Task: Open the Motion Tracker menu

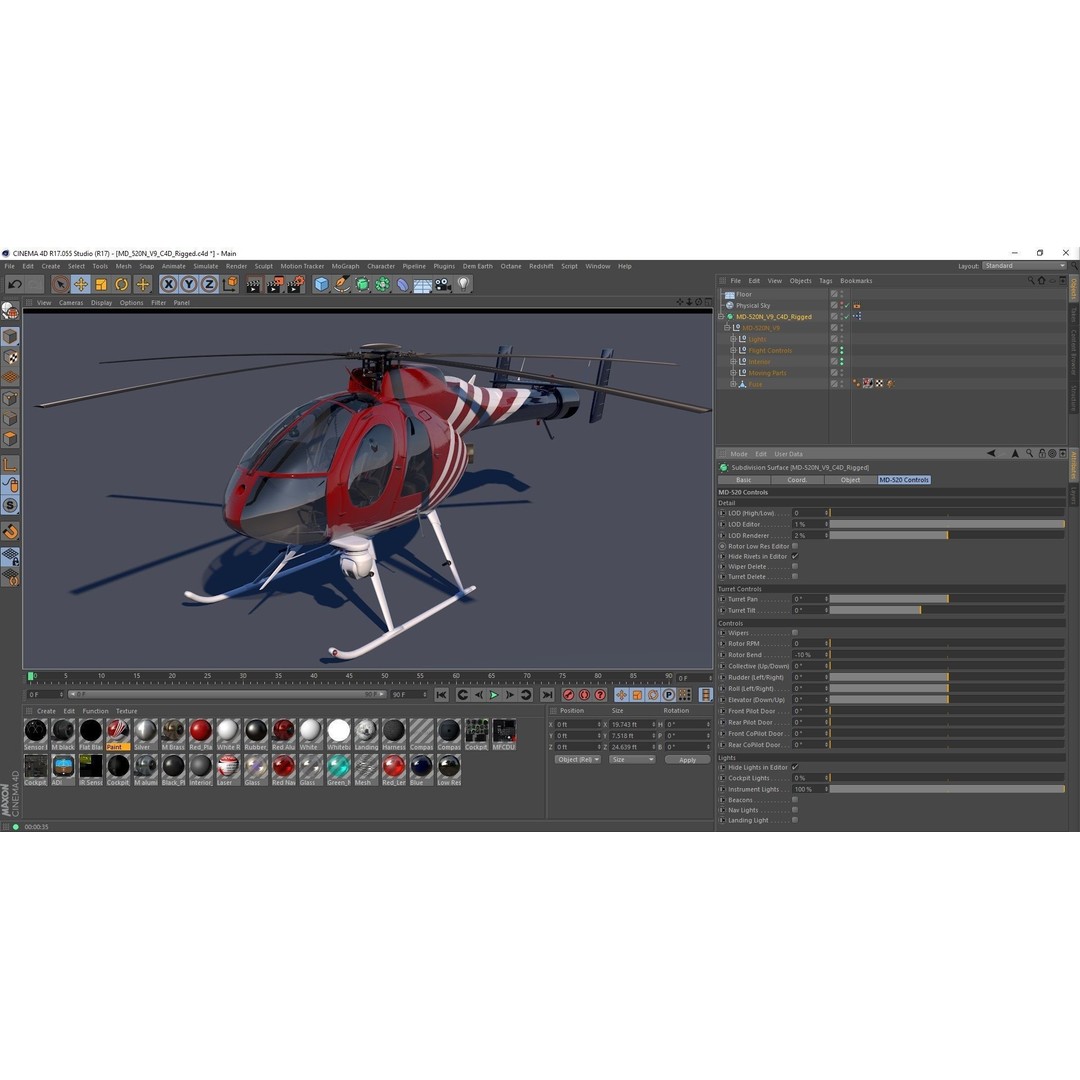Action: pos(302,266)
